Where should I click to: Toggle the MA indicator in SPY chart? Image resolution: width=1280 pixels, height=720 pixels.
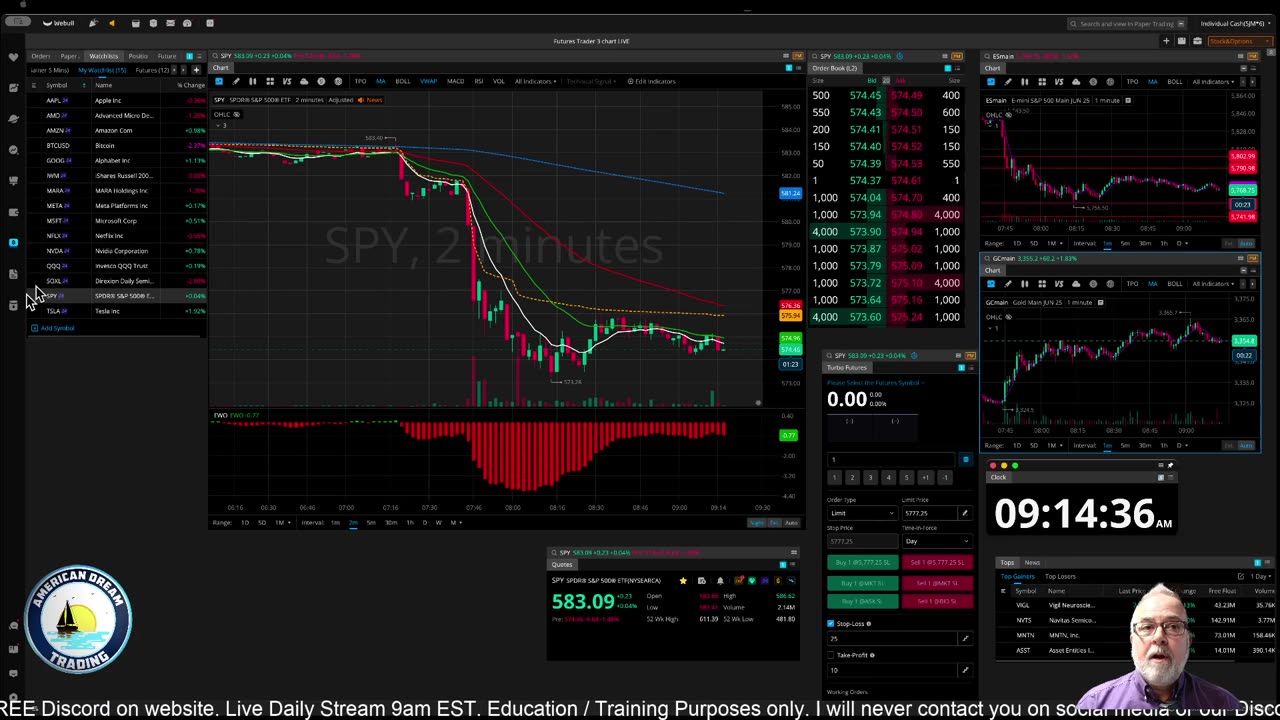tap(380, 81)
